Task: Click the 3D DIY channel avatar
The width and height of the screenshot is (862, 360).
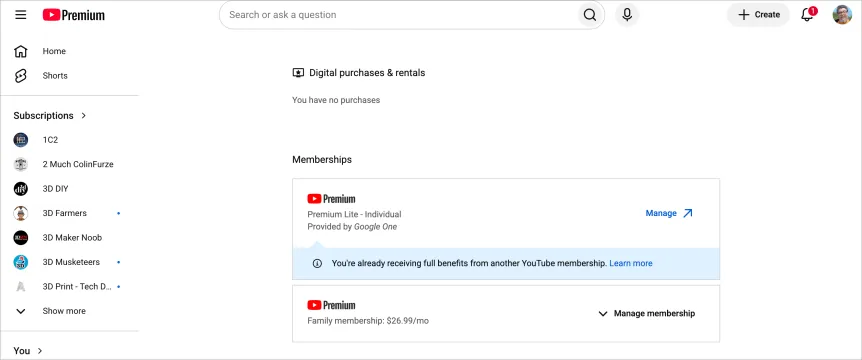Action: (x=20, y=189)
